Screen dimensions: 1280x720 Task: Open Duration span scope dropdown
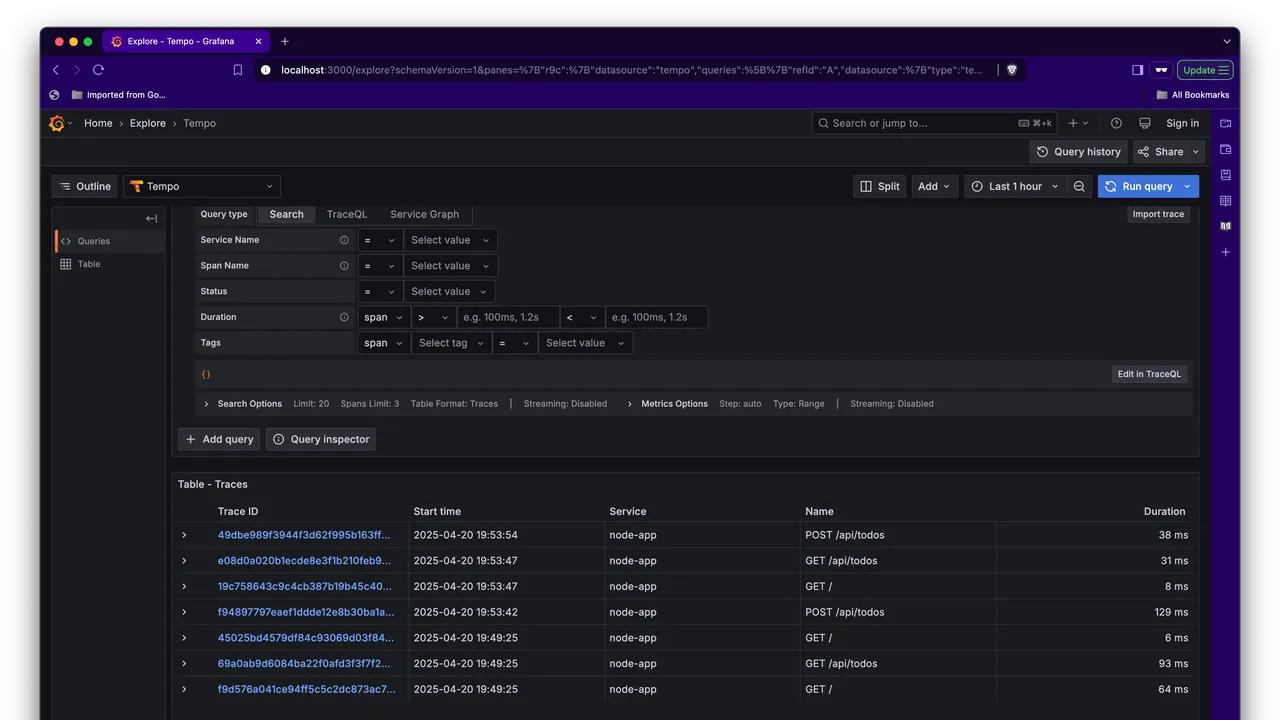(384, 317)
